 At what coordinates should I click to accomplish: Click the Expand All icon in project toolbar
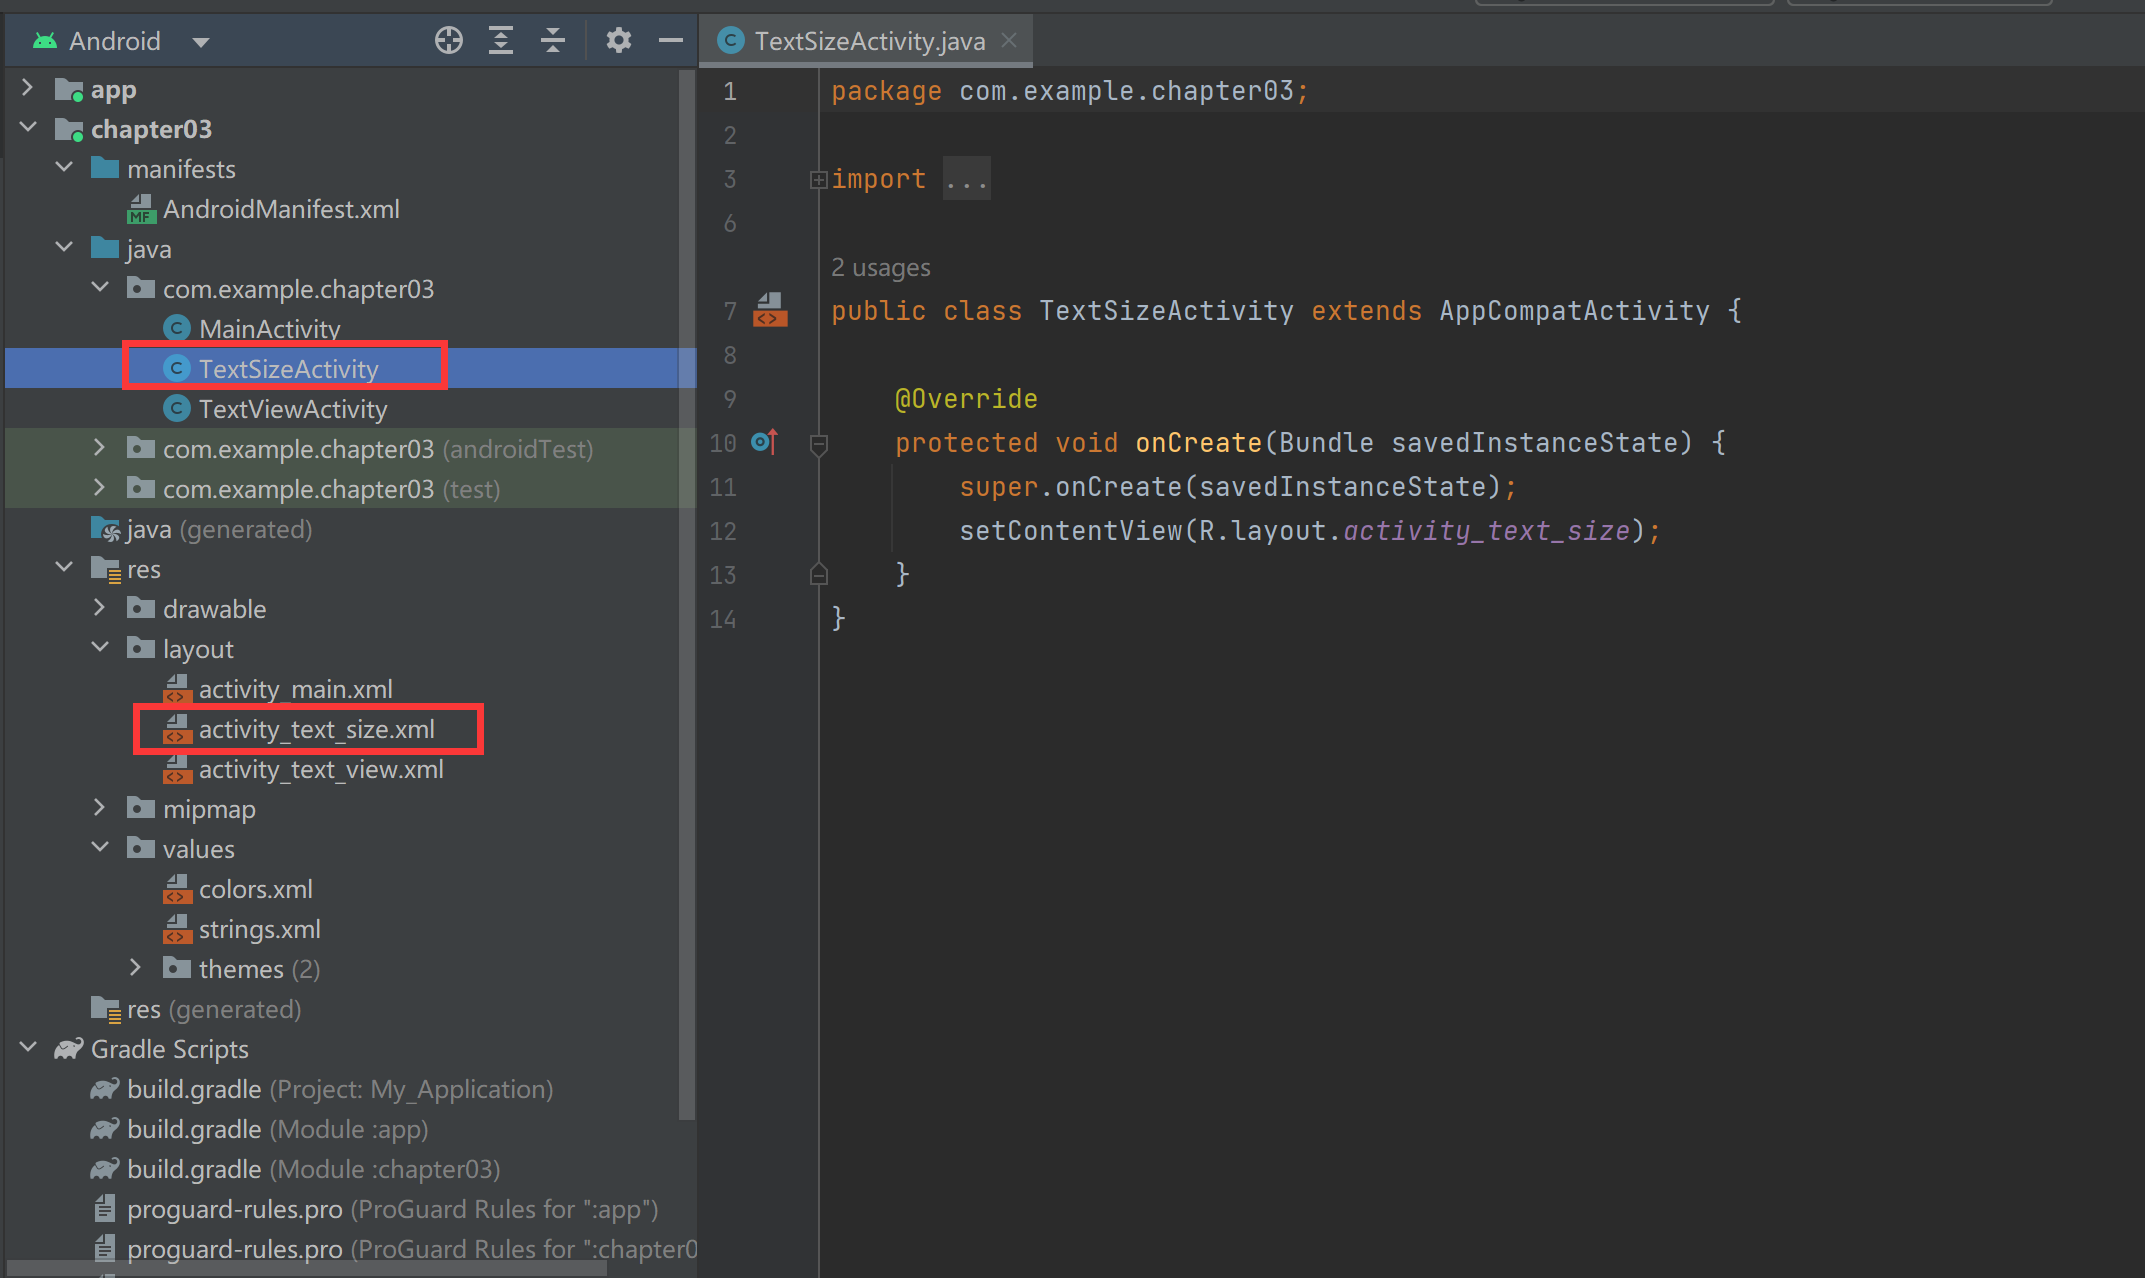501,41
